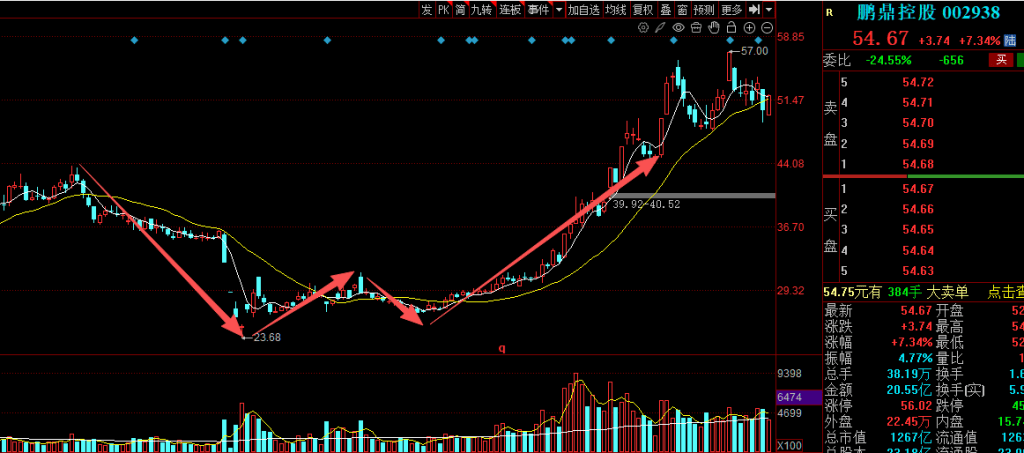This screenshot has height=453, width=1024.
Task: Expand the dropdown arrow after 事件
Action: click(x=558, y=9)
